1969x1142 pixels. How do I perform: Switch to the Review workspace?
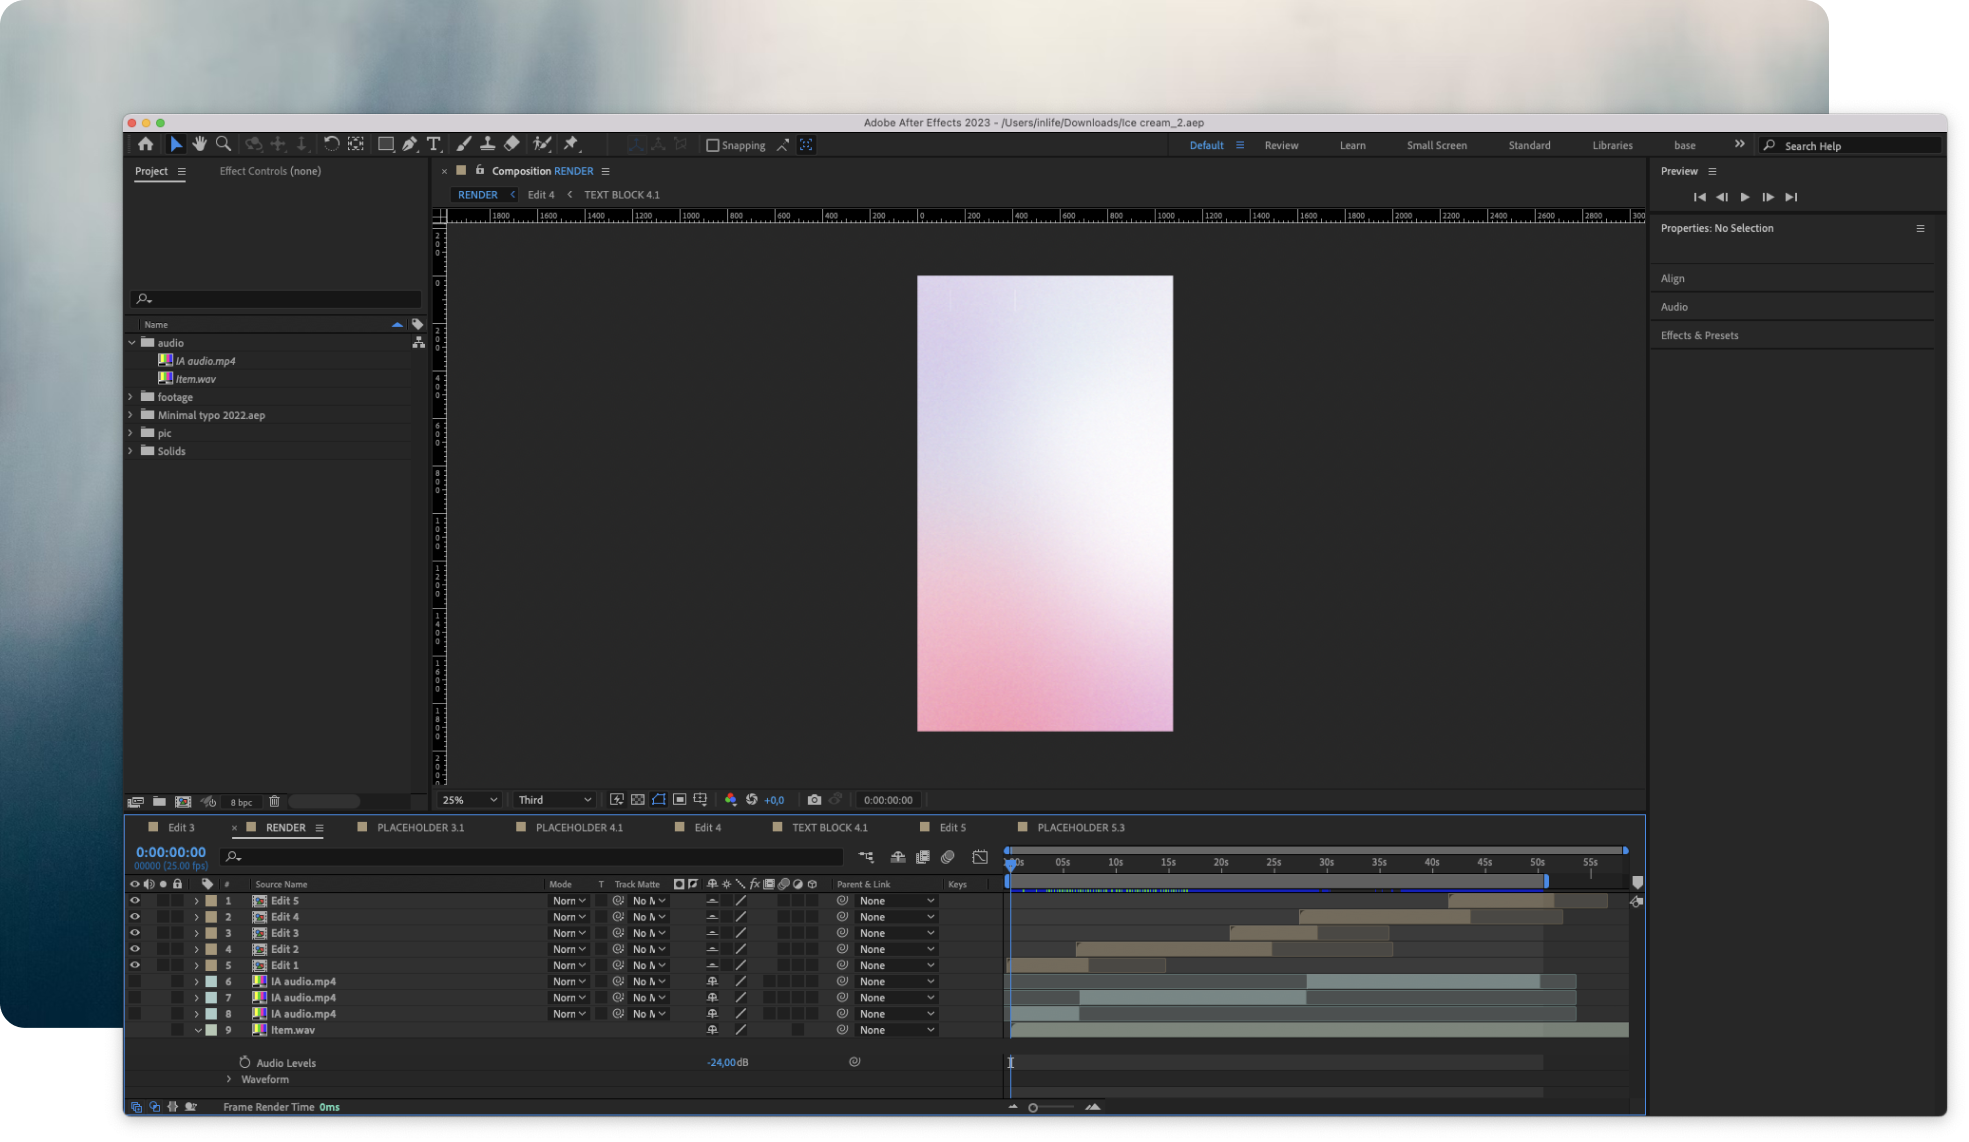coord(1281,145)
